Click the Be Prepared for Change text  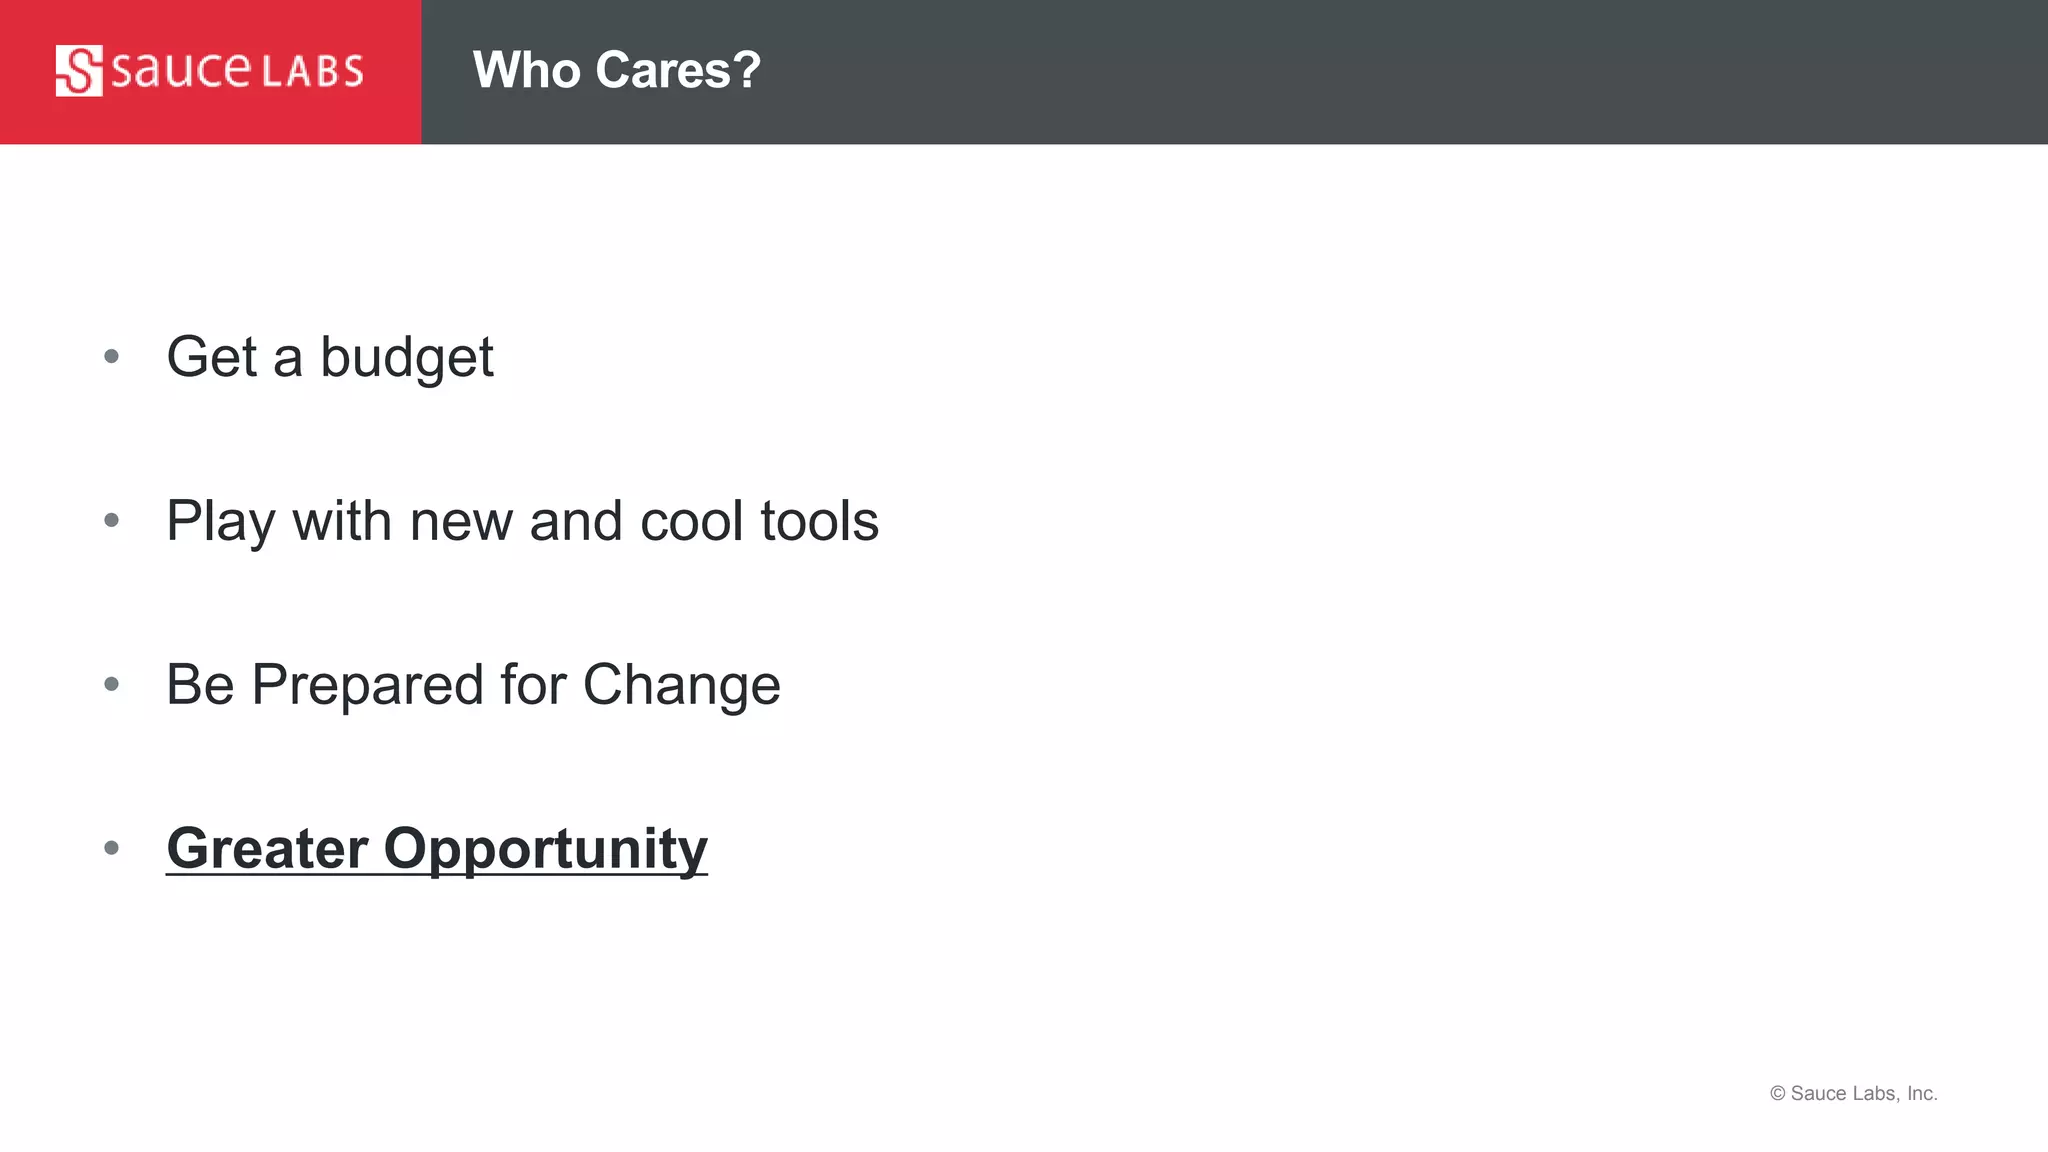click(474, 686)
